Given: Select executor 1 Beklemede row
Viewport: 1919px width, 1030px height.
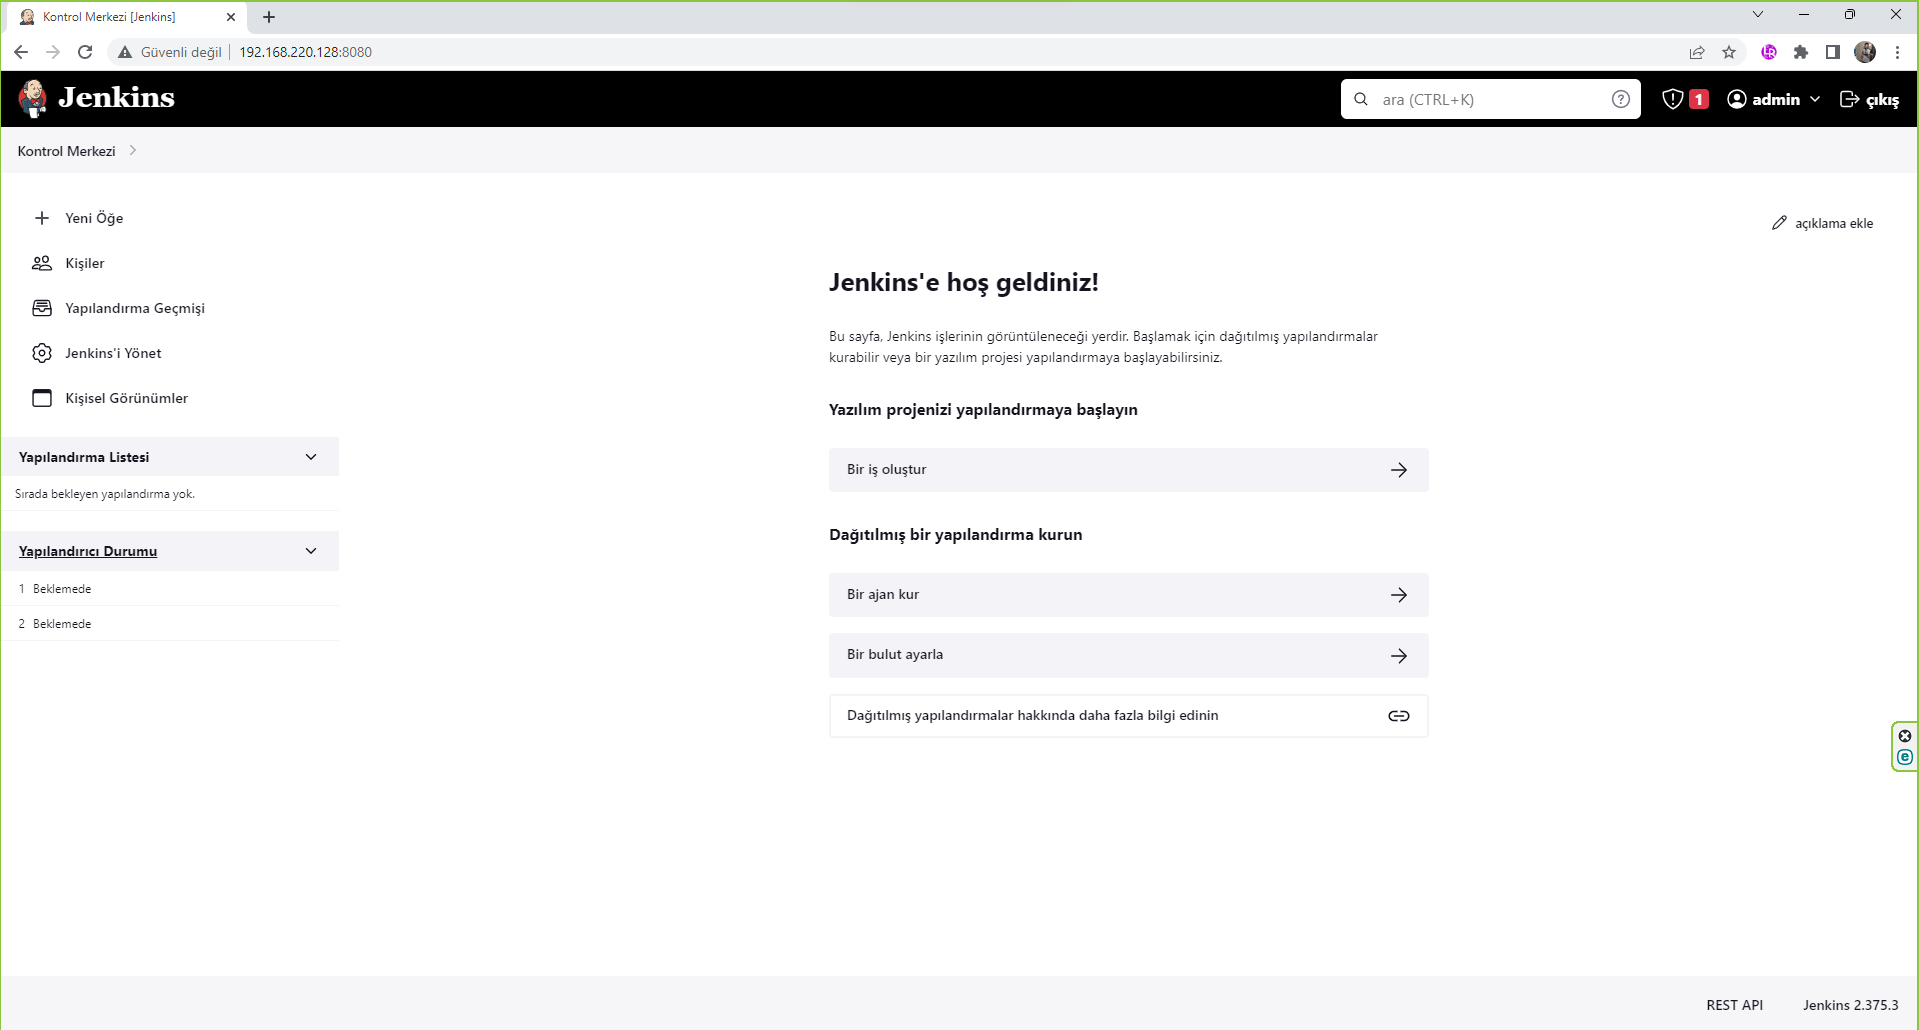Looking at the screenshot, I should 170,589.
